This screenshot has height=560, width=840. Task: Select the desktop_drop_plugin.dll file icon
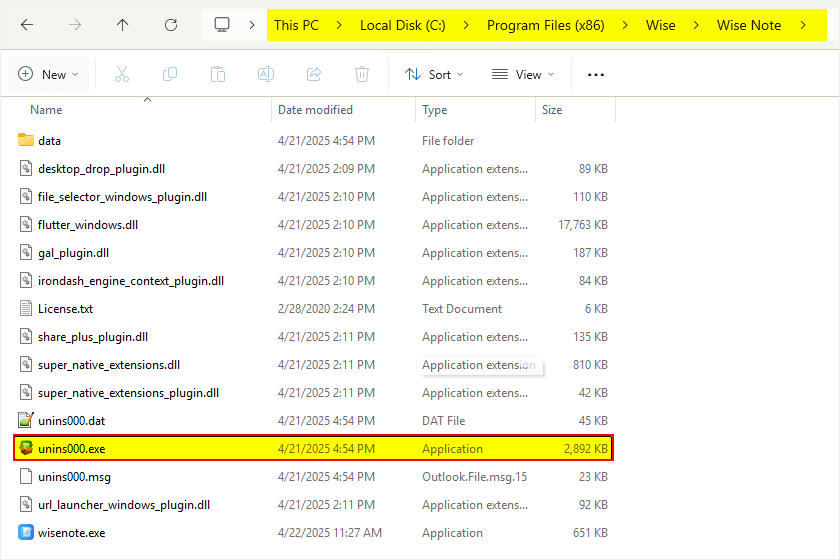coord(26,168)
